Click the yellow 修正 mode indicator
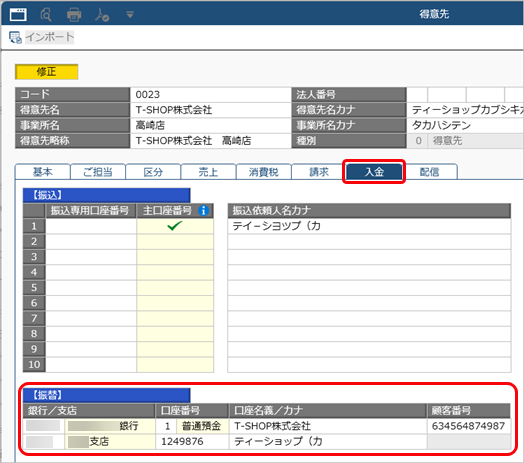The width and height of the screenshot is (524, 463). coord(46,72)
